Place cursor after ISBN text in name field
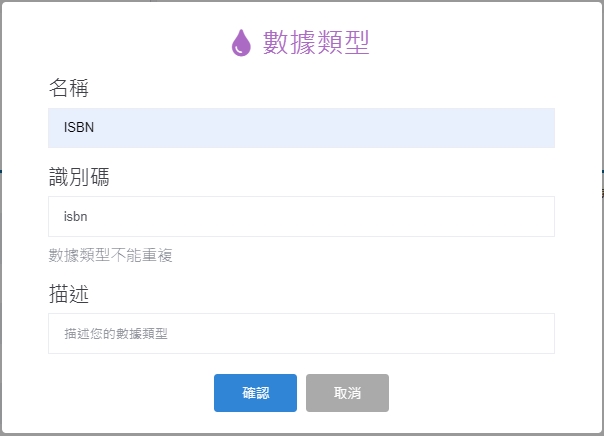The image size is (604, 436). [x=96, y=128]
